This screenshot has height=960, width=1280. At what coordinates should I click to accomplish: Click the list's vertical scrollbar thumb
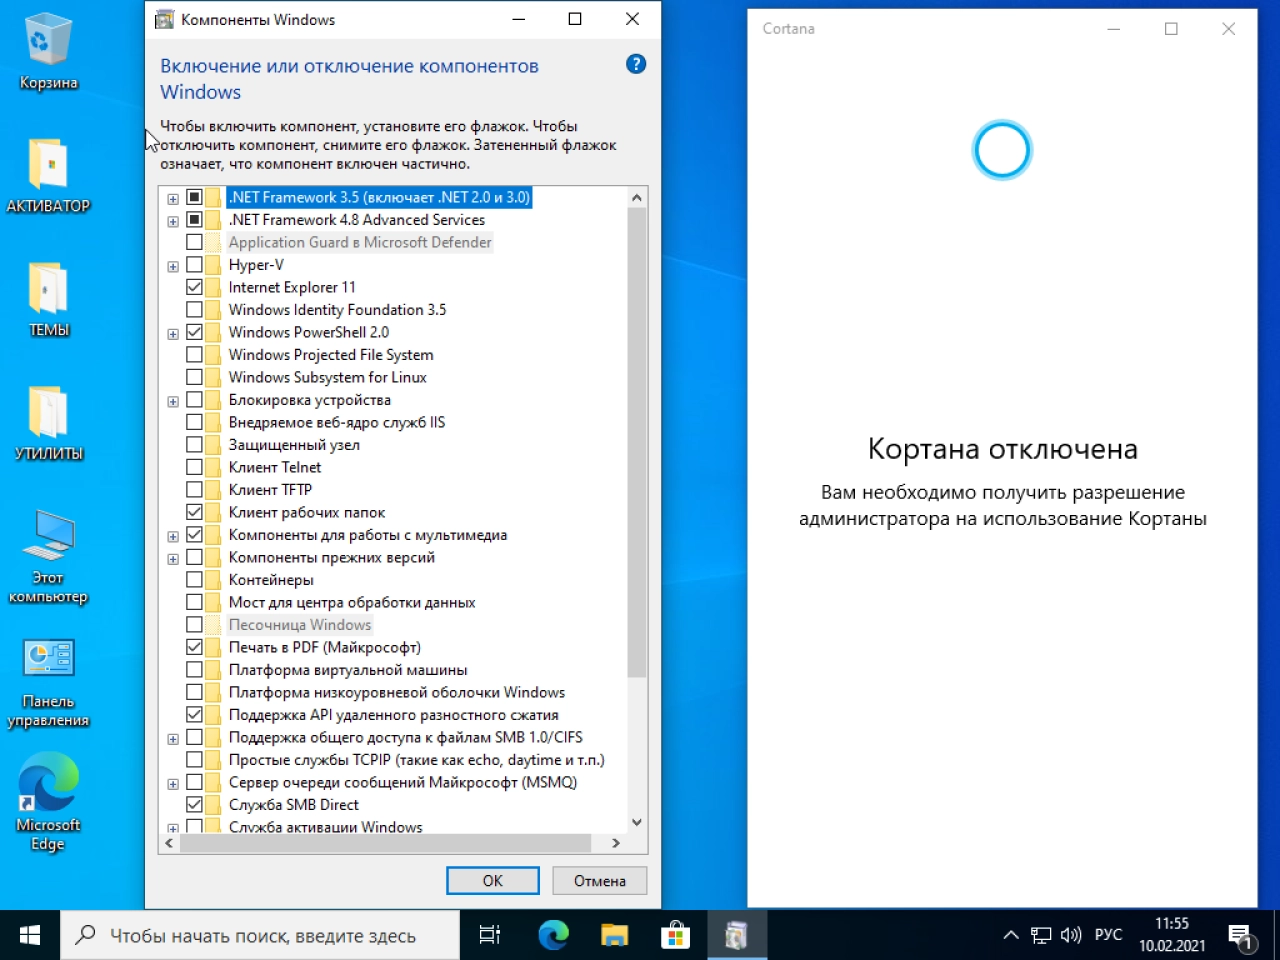click(637, 443)
